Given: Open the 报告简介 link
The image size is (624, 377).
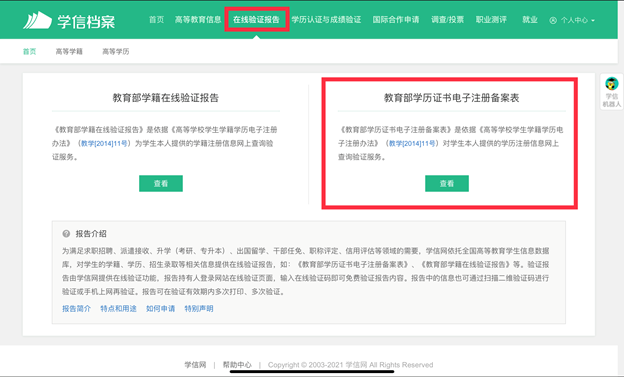Looking at the screenshot, I should coord(76,309).
